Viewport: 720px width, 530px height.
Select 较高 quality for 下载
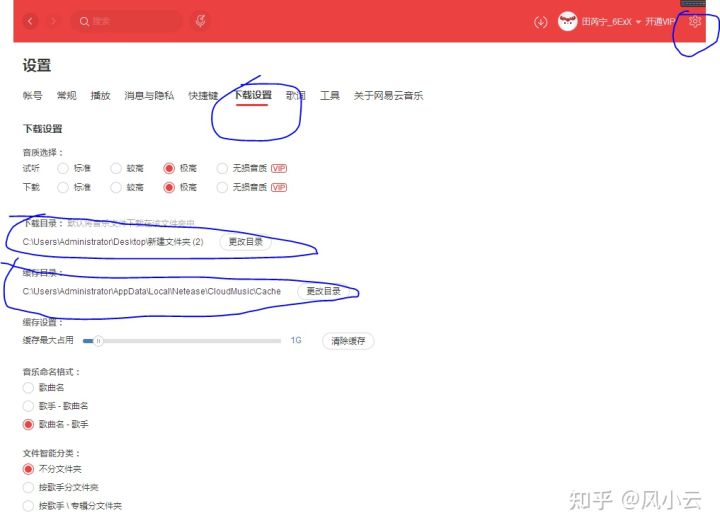pyautogui.click(x=116, y=187)
